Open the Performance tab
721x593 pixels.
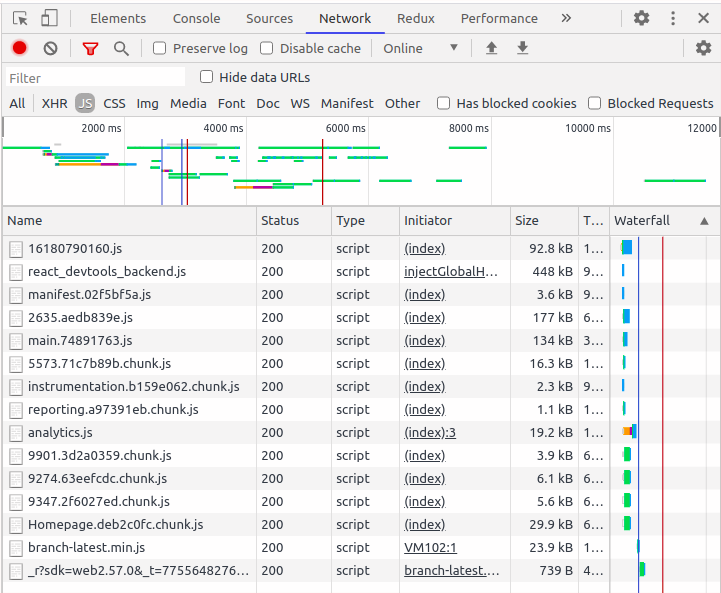click(x=499, y=18)
